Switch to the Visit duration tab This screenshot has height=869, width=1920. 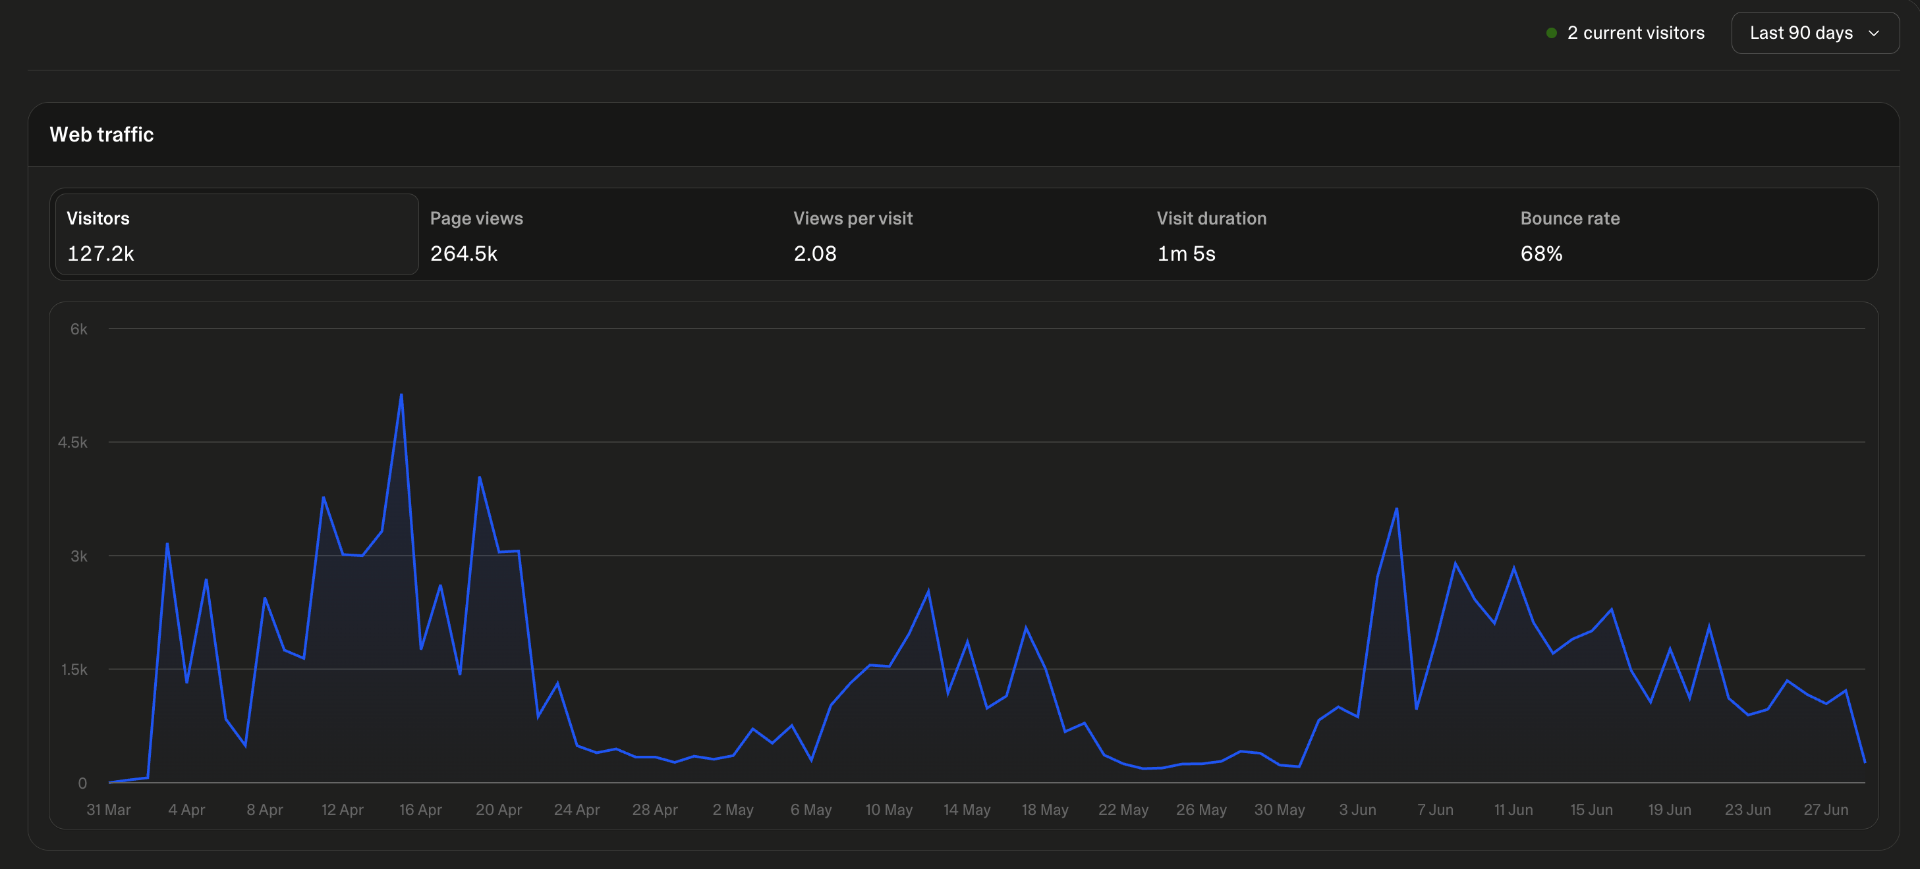point(1327,234)
